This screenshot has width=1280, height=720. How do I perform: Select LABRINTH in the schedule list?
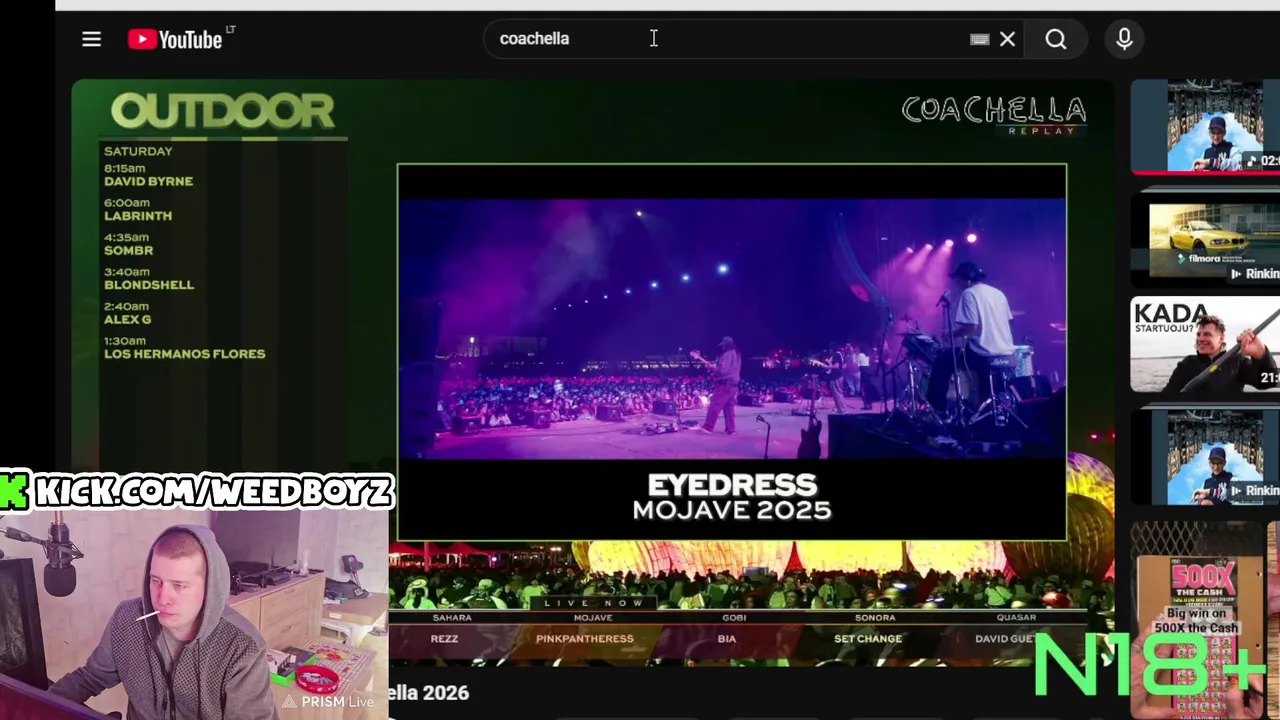click(138, 216)
